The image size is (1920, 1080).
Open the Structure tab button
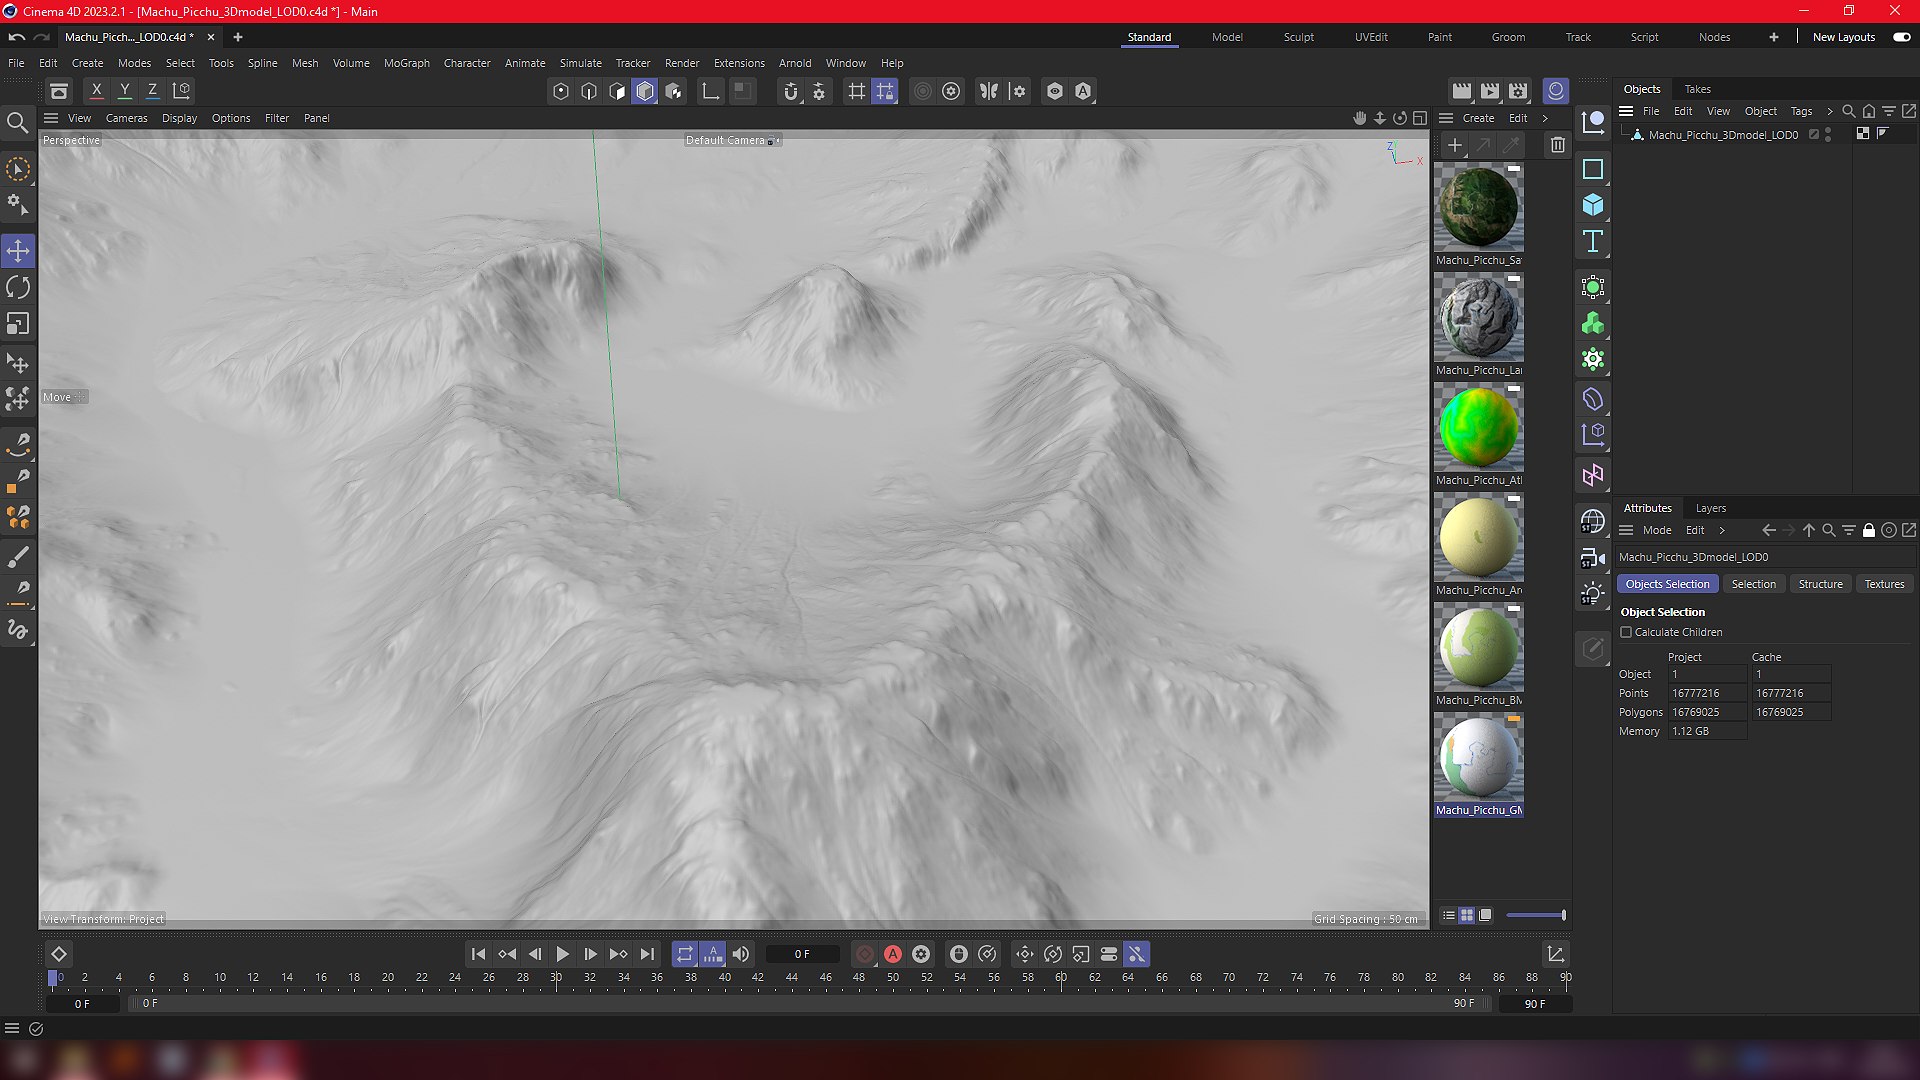click(1820, 584)
